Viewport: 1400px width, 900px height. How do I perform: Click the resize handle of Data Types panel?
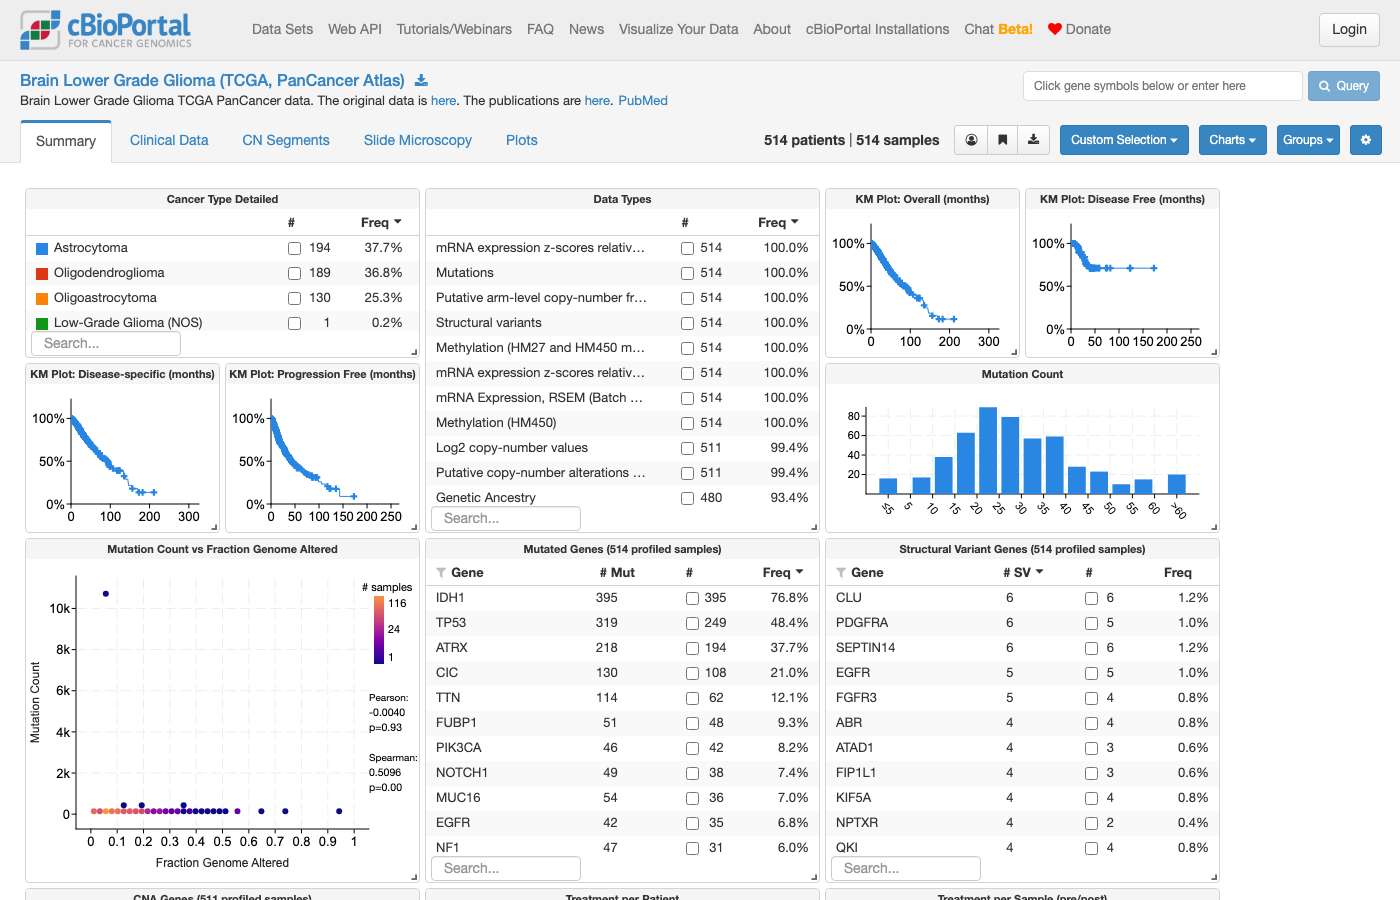pos(814,527)
